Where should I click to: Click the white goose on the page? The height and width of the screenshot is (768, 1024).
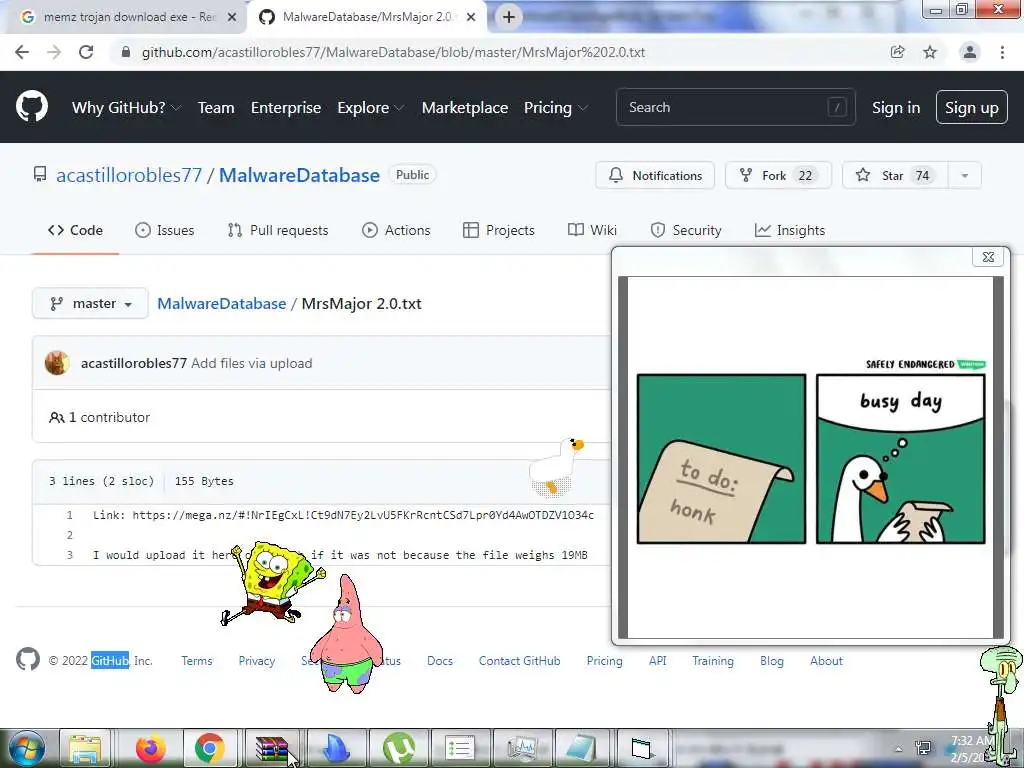pos(556,466)
